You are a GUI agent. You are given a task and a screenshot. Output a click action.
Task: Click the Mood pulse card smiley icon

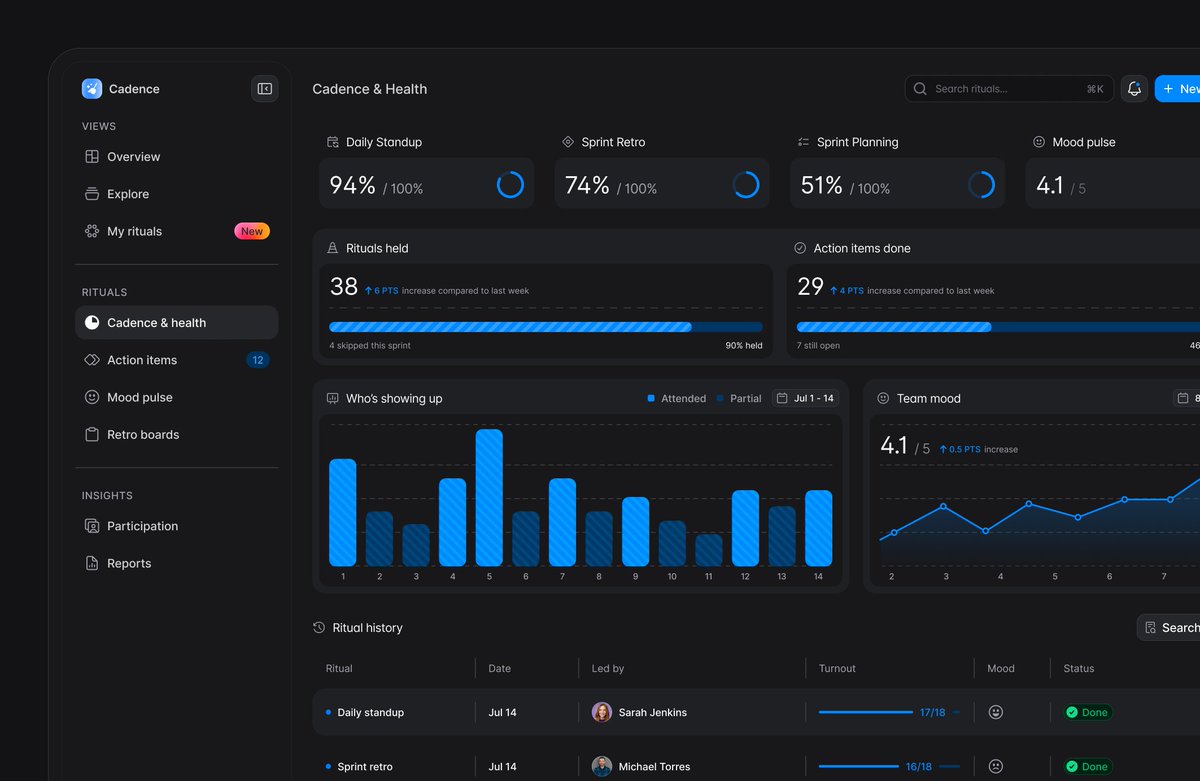click(x=1039, y=142)
